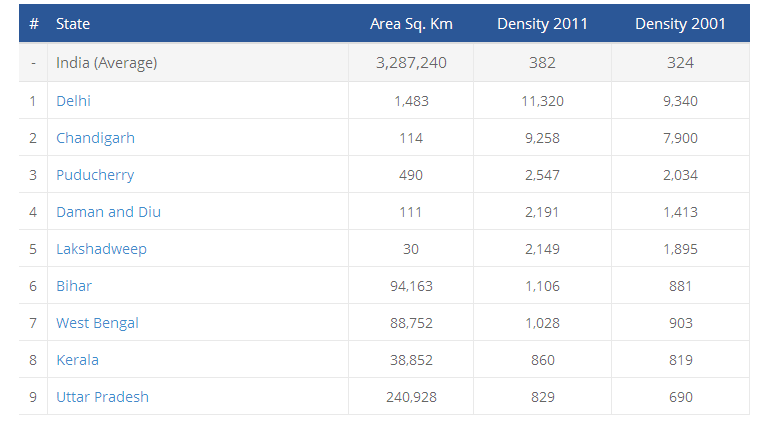Open the Lakshadweep link
Viewport: 761px width, 433px height.
pos(101,250)
